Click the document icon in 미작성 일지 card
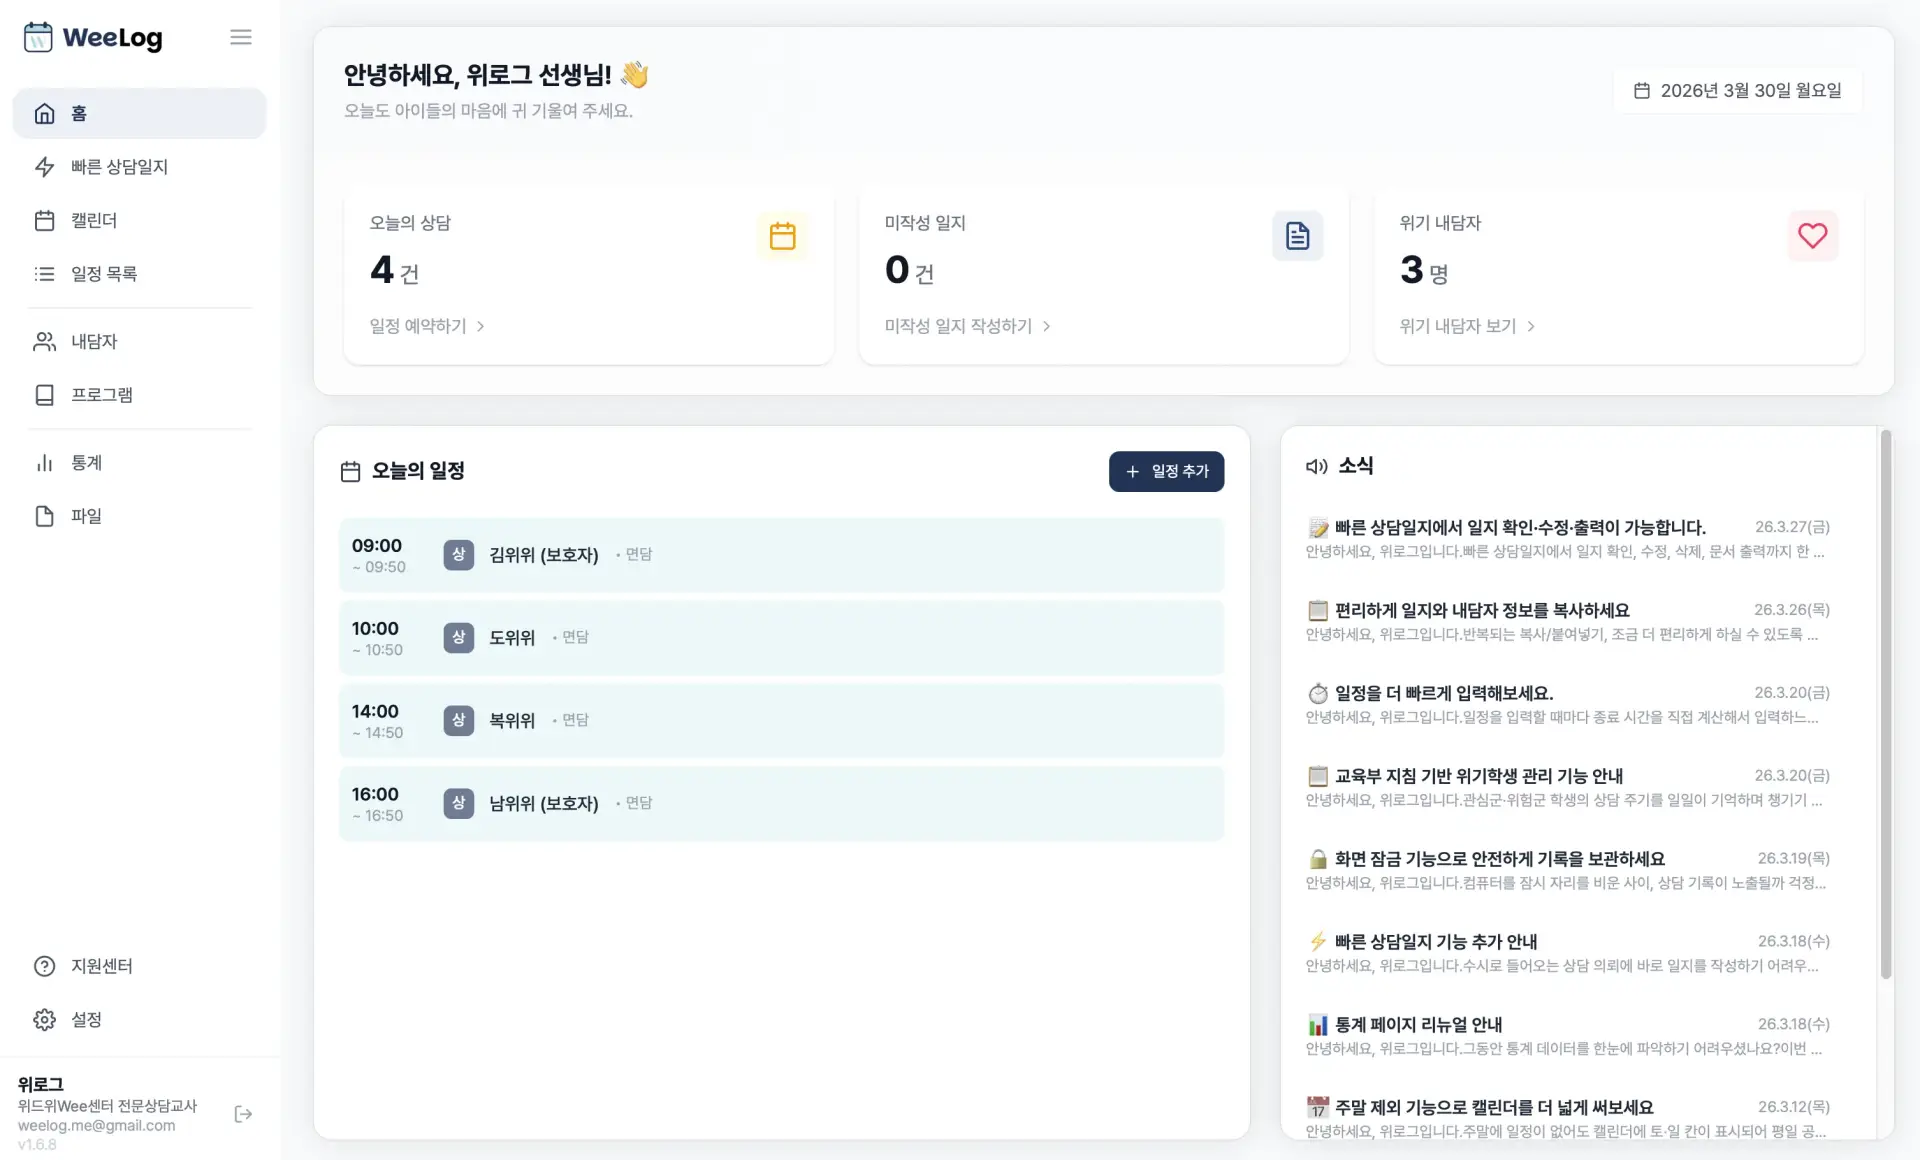 click(x=1297, y=236)
